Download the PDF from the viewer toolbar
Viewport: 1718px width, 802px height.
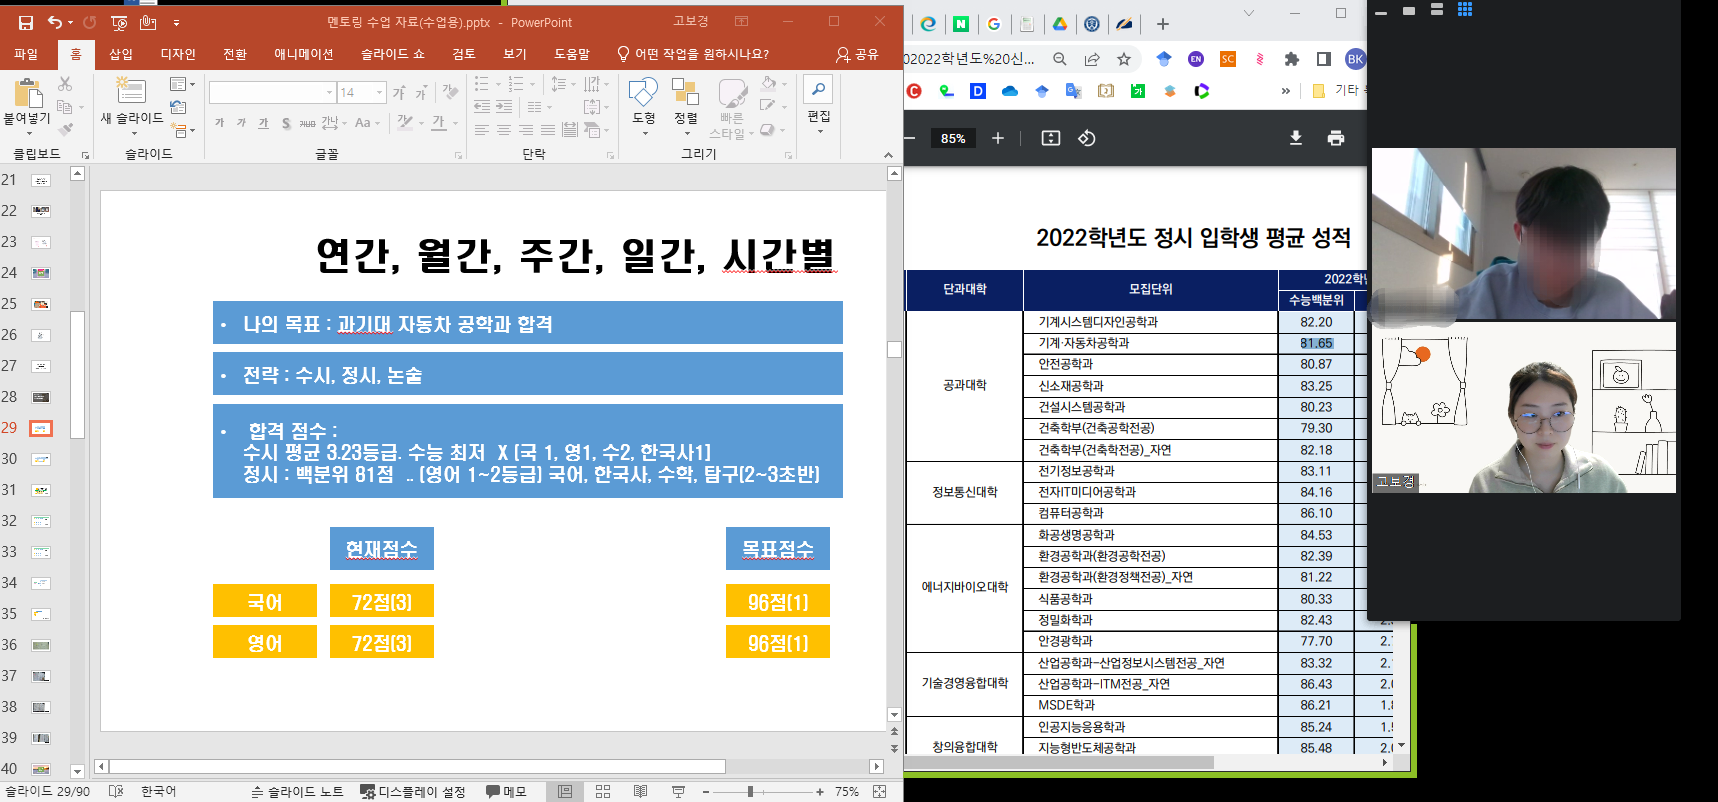coord(1295,138)
